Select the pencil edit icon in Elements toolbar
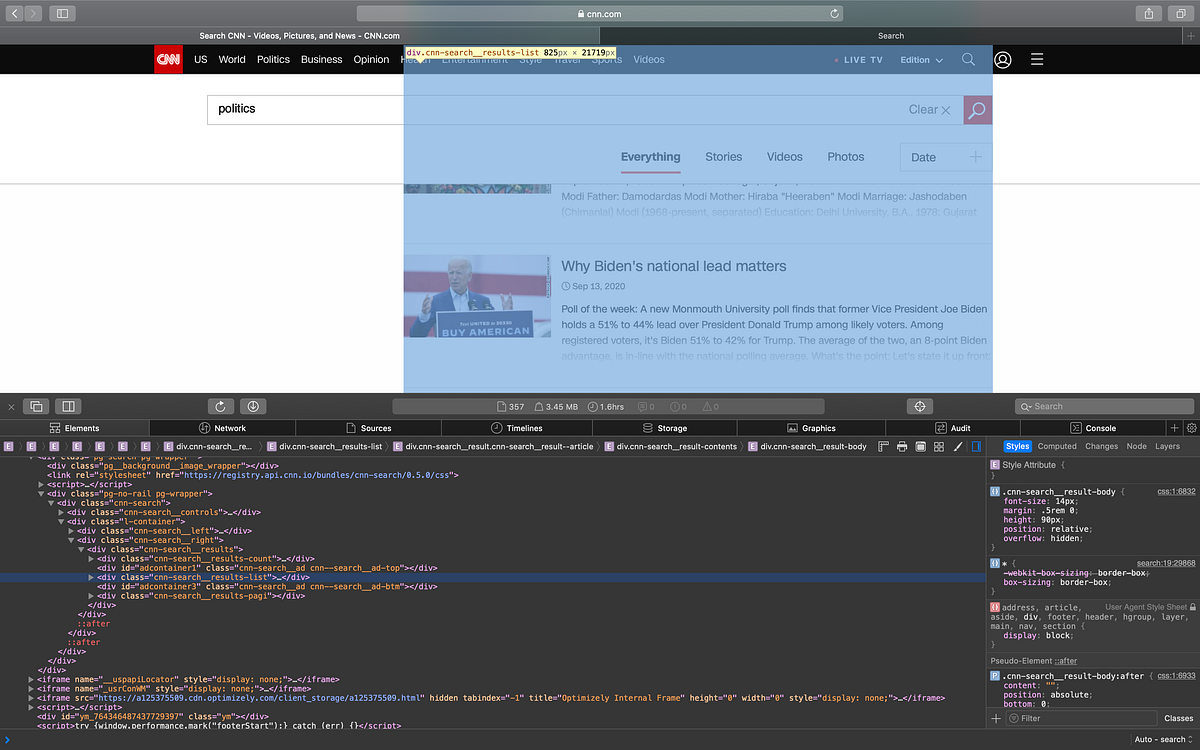The width and height of the screenshot is (1200, 750). click(957, 446)
